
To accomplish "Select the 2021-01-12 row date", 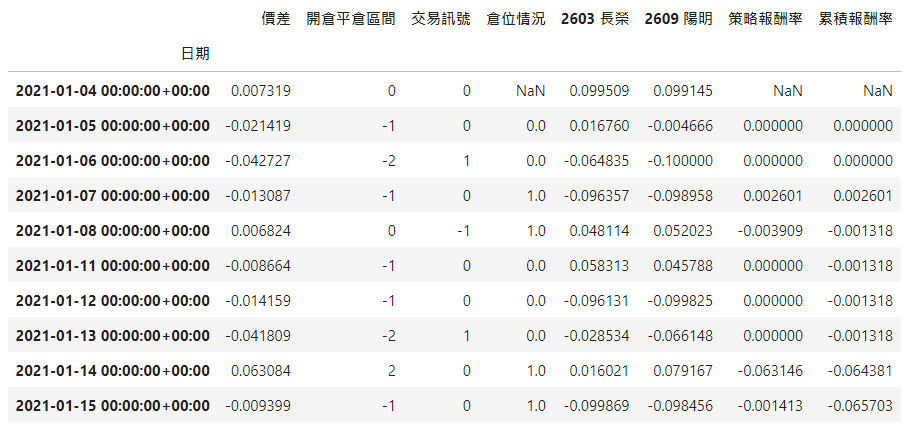I will pyautogui.click(x=113, y=301).
